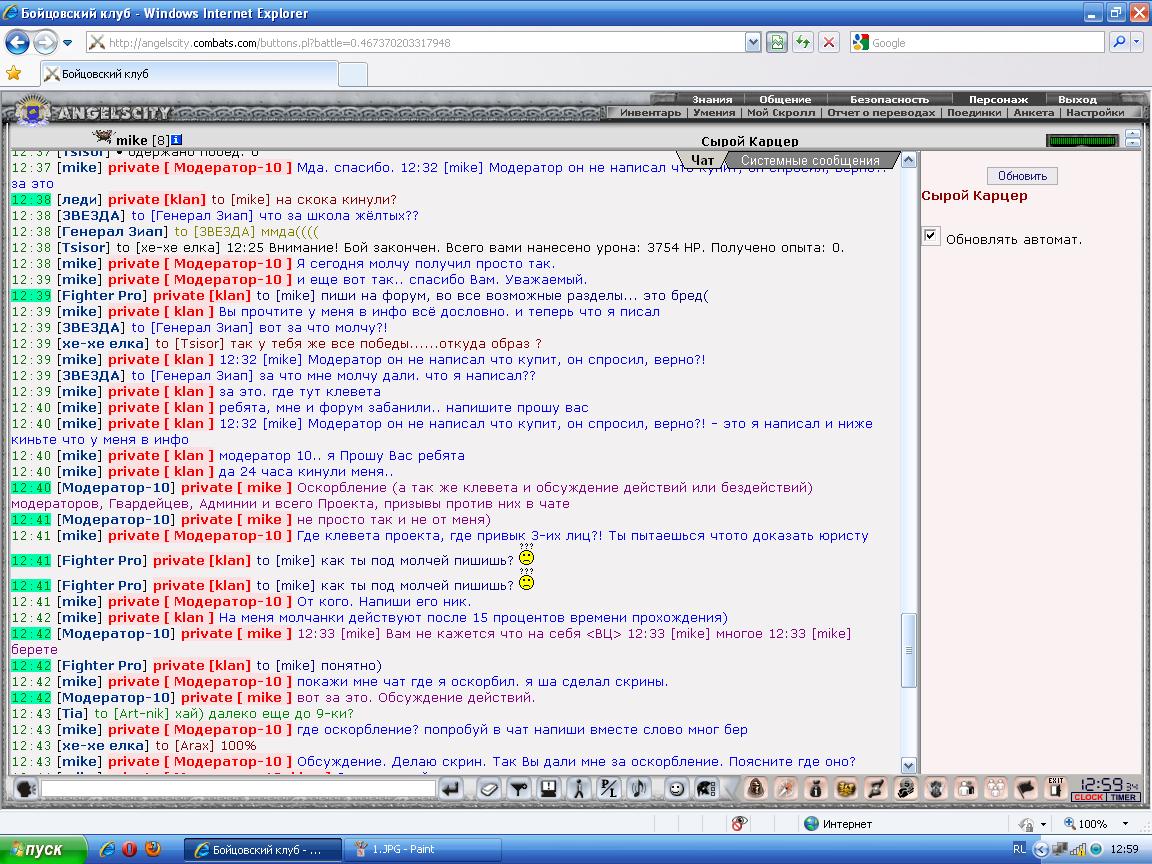Click the transfer arrows icon
1152x864 pixels.
pyautogui.click(x=876, y=789)
